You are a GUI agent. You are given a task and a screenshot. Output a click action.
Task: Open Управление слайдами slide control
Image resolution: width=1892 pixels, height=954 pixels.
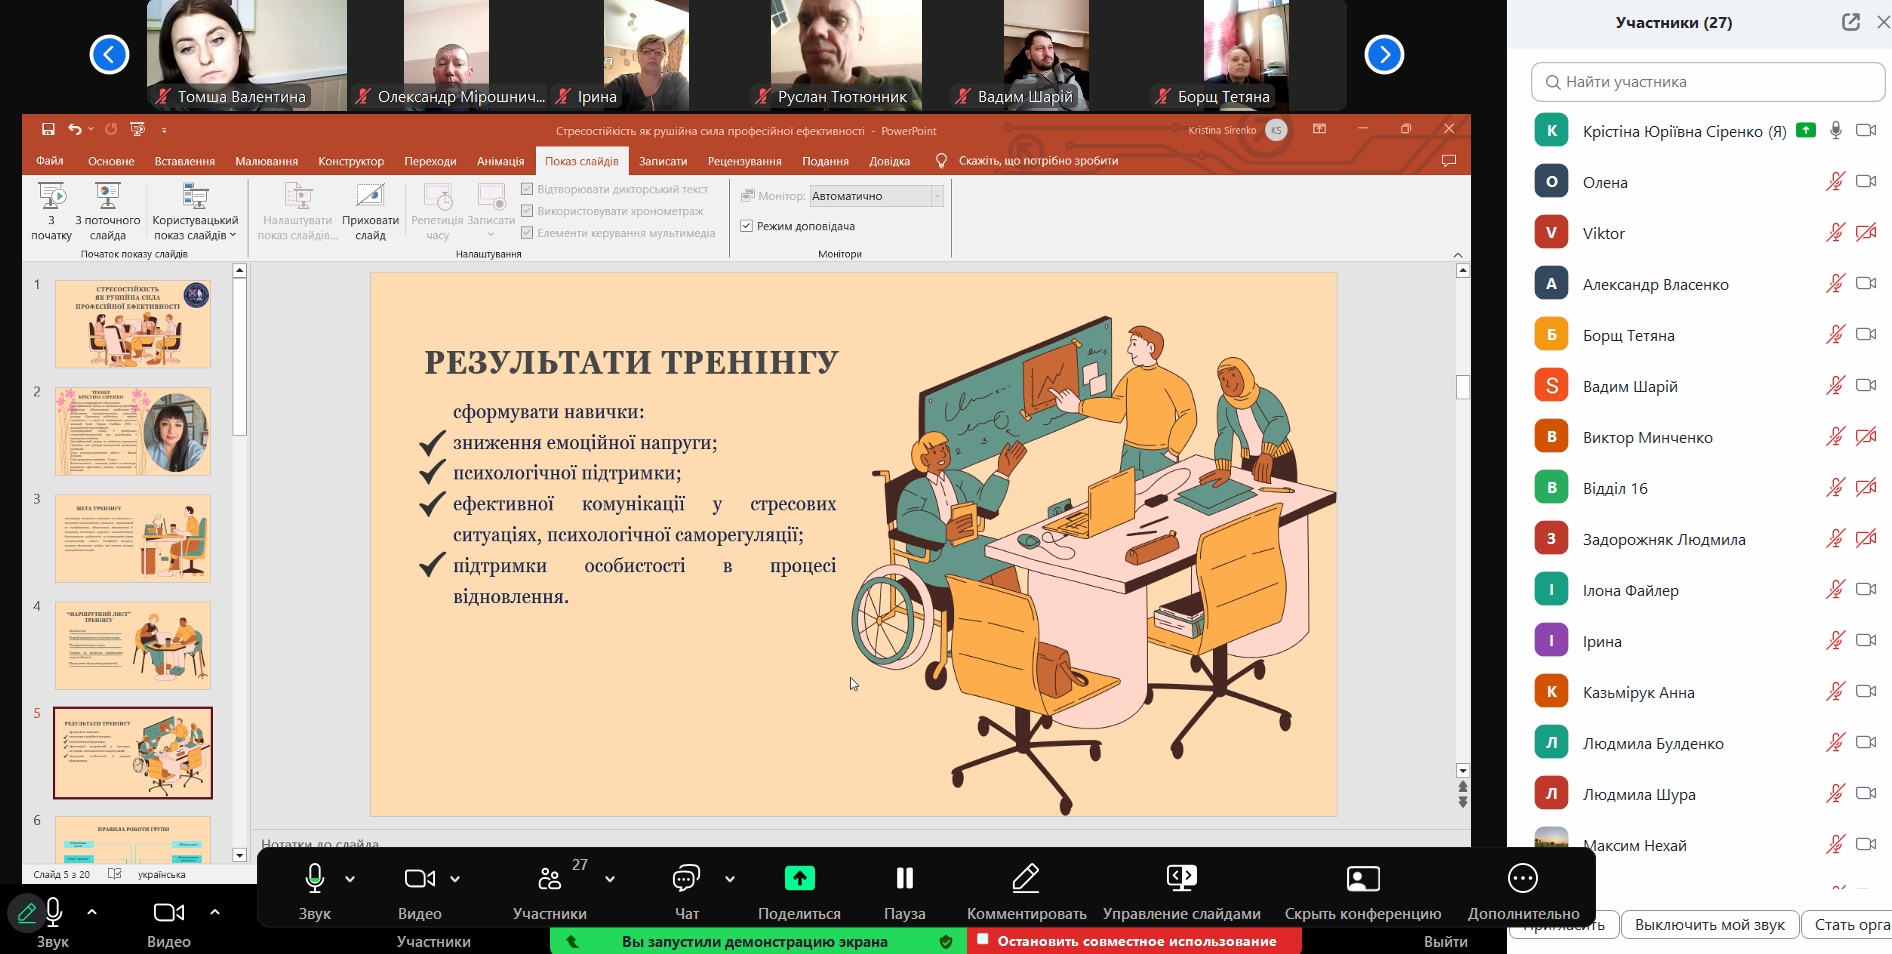[x=1181, y=879]
